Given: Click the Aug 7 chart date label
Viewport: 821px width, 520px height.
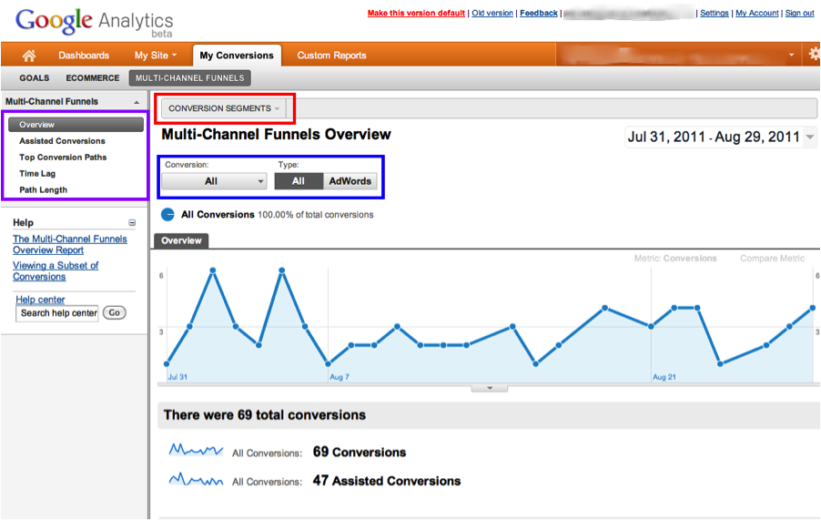Looking at the screenshot, I should 339,377.
